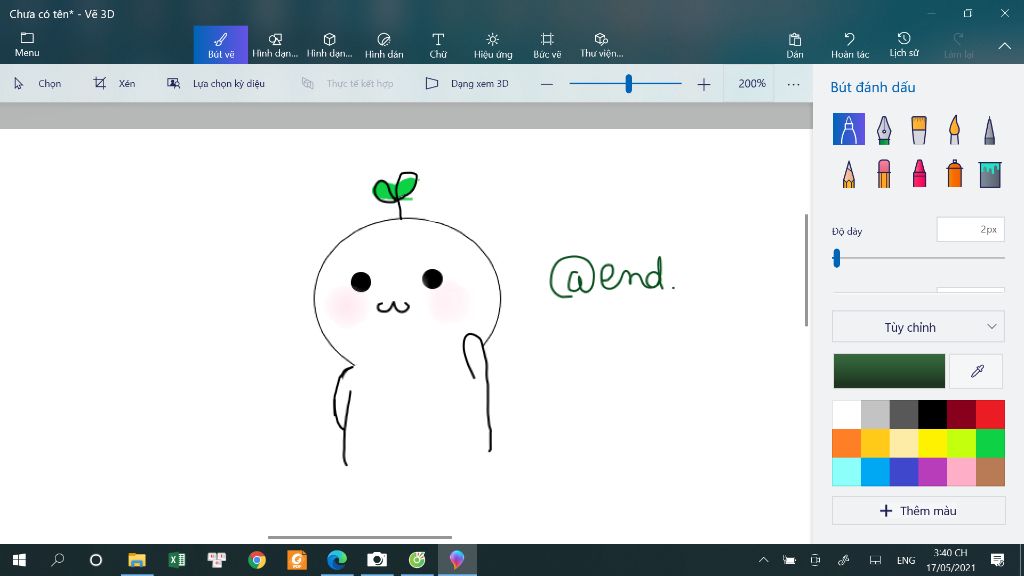Pick the green color swatch
This screenshot has height=576, width=1024.
pyautogui.click(x=990, y=443)
